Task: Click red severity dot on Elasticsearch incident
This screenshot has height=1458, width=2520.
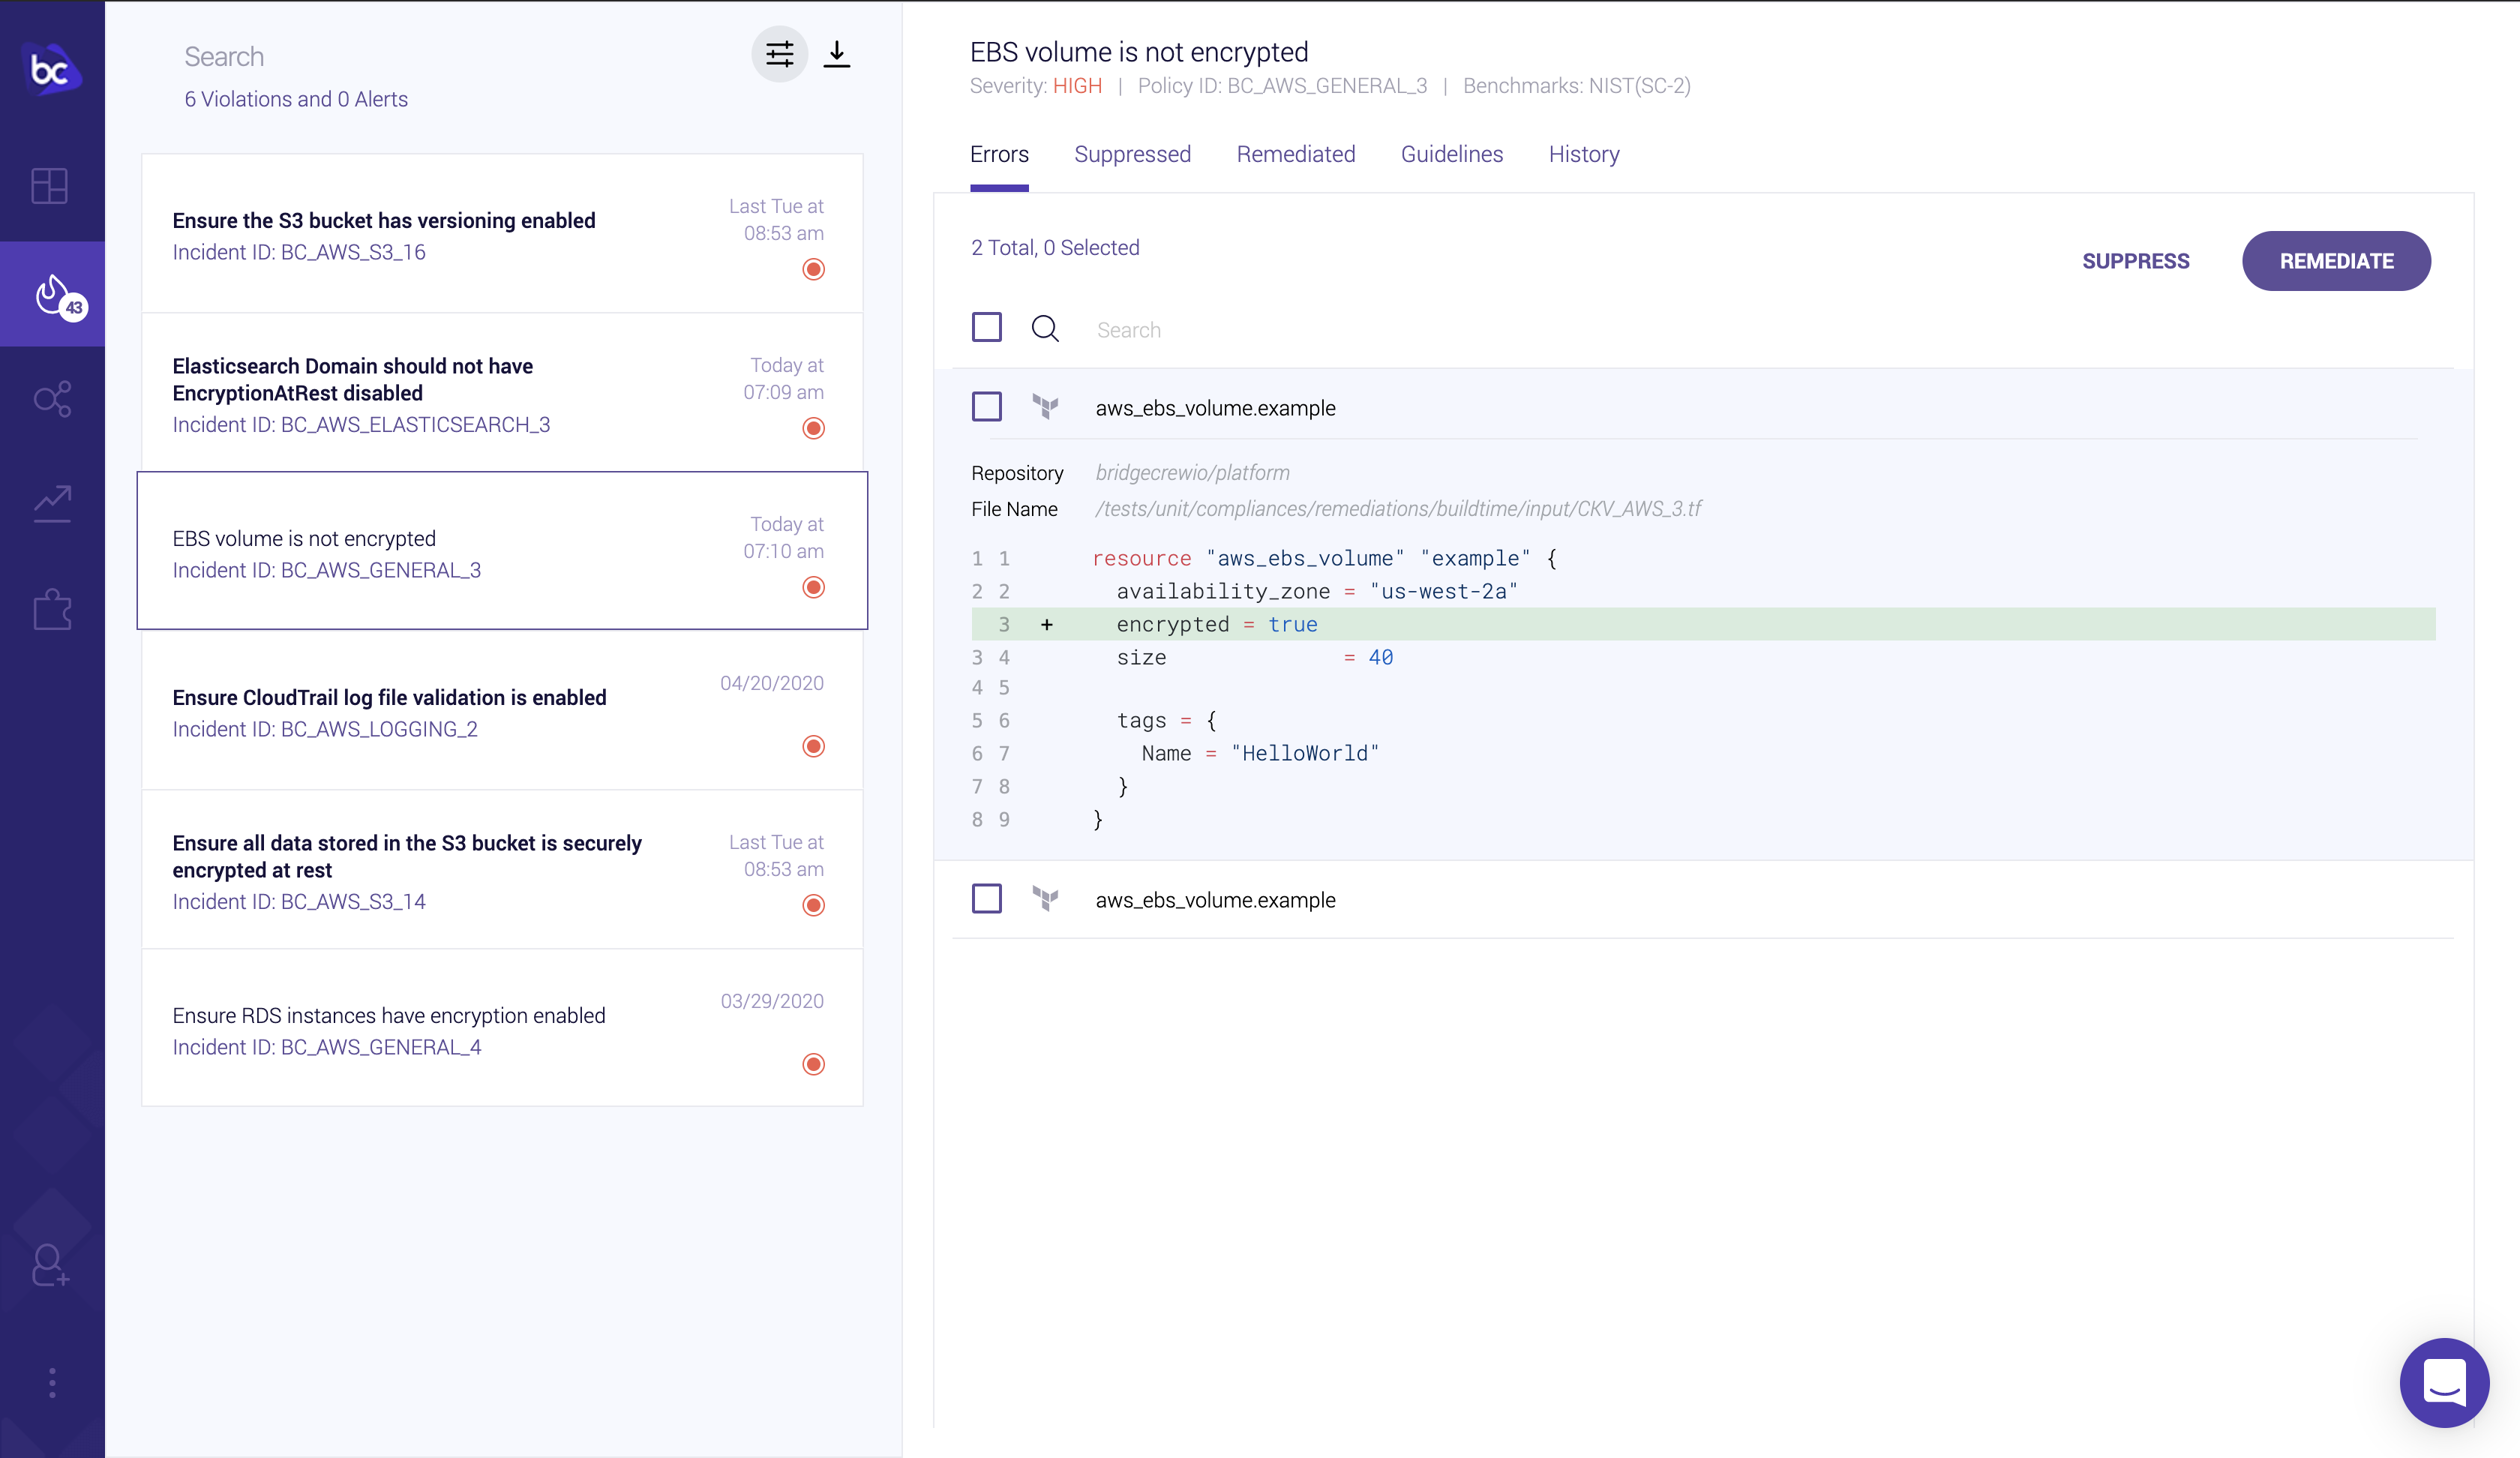Action: point(814,428)
